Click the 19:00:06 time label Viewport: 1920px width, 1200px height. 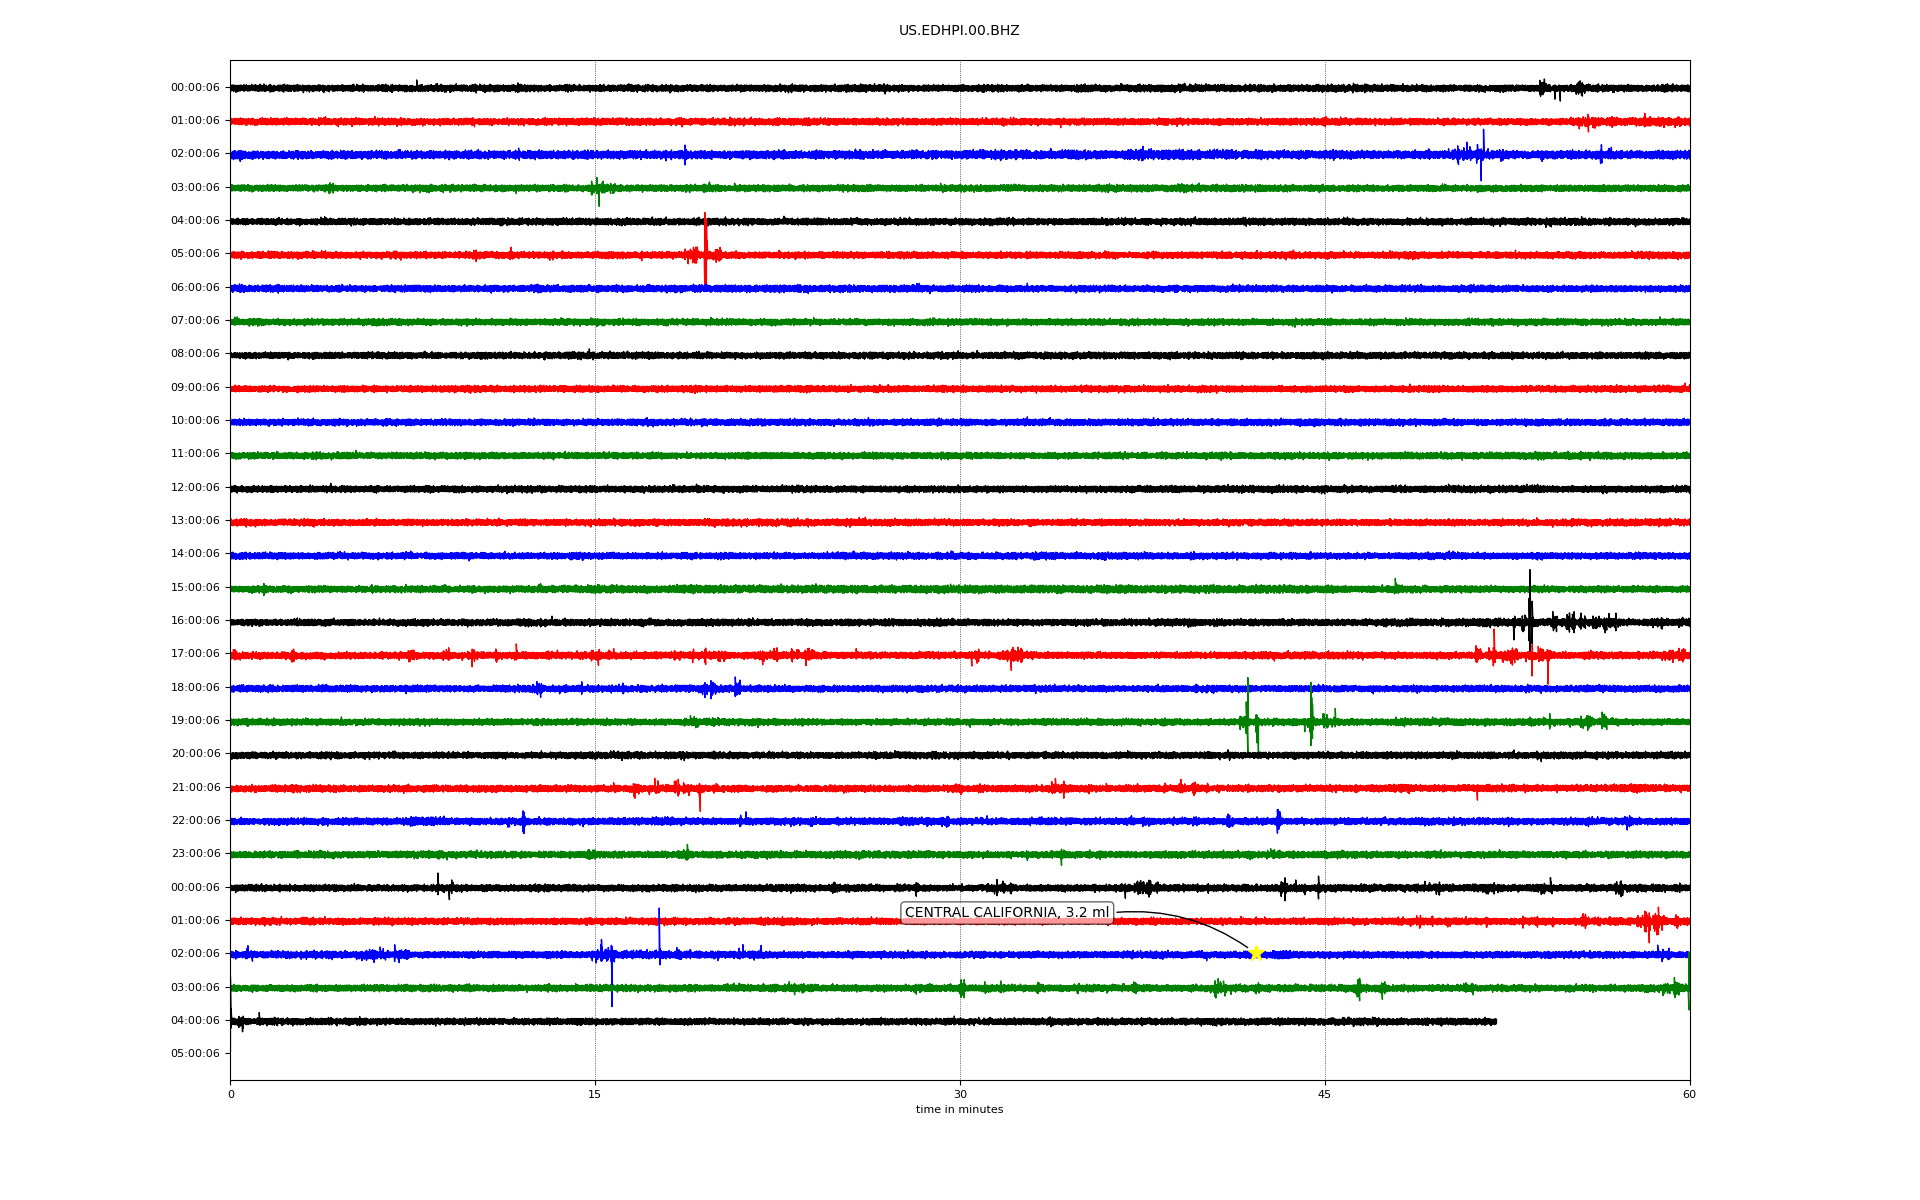195,721
